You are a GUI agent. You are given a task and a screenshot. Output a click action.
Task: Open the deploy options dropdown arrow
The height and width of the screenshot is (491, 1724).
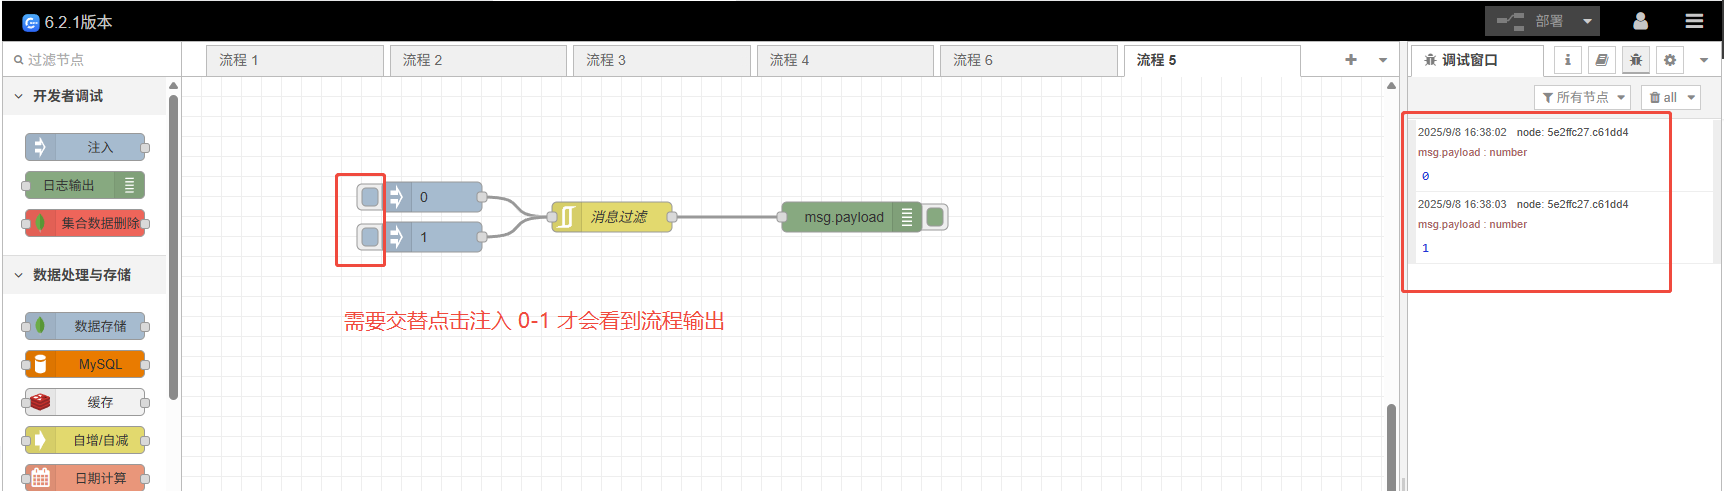1587,21
